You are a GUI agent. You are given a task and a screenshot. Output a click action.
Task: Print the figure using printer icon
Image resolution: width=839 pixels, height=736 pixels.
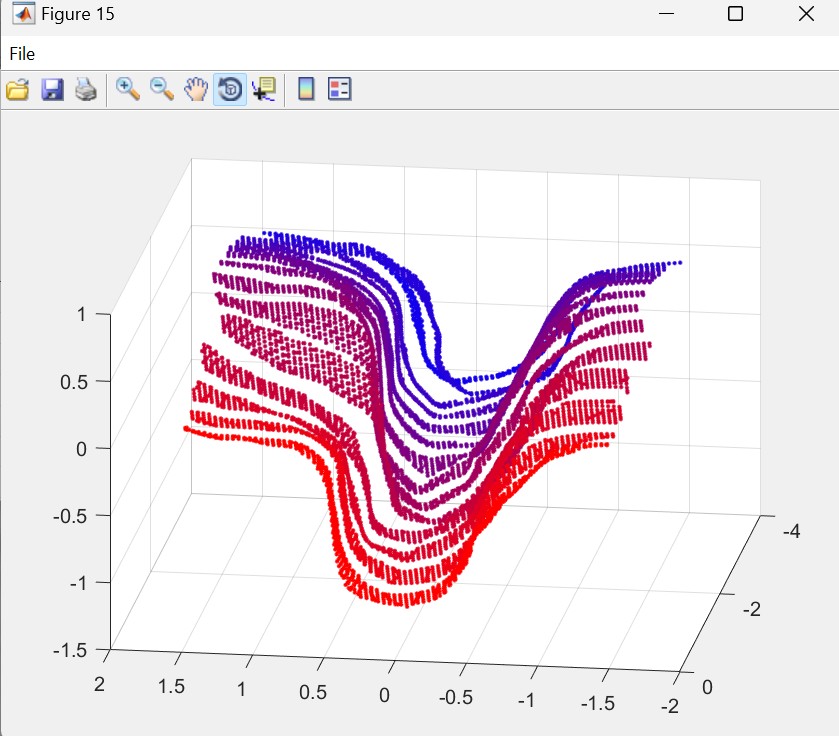click(x=86, y=90)
